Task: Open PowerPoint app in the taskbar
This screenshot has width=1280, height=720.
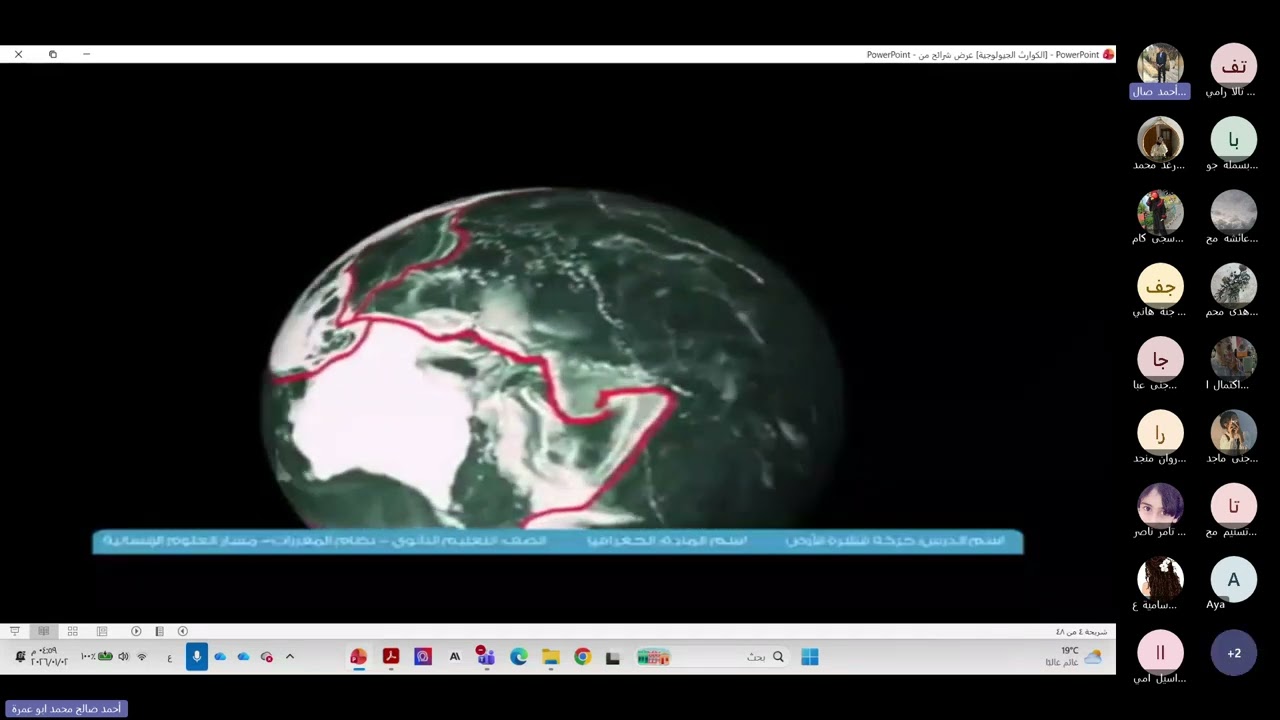Action: point(358,657)
